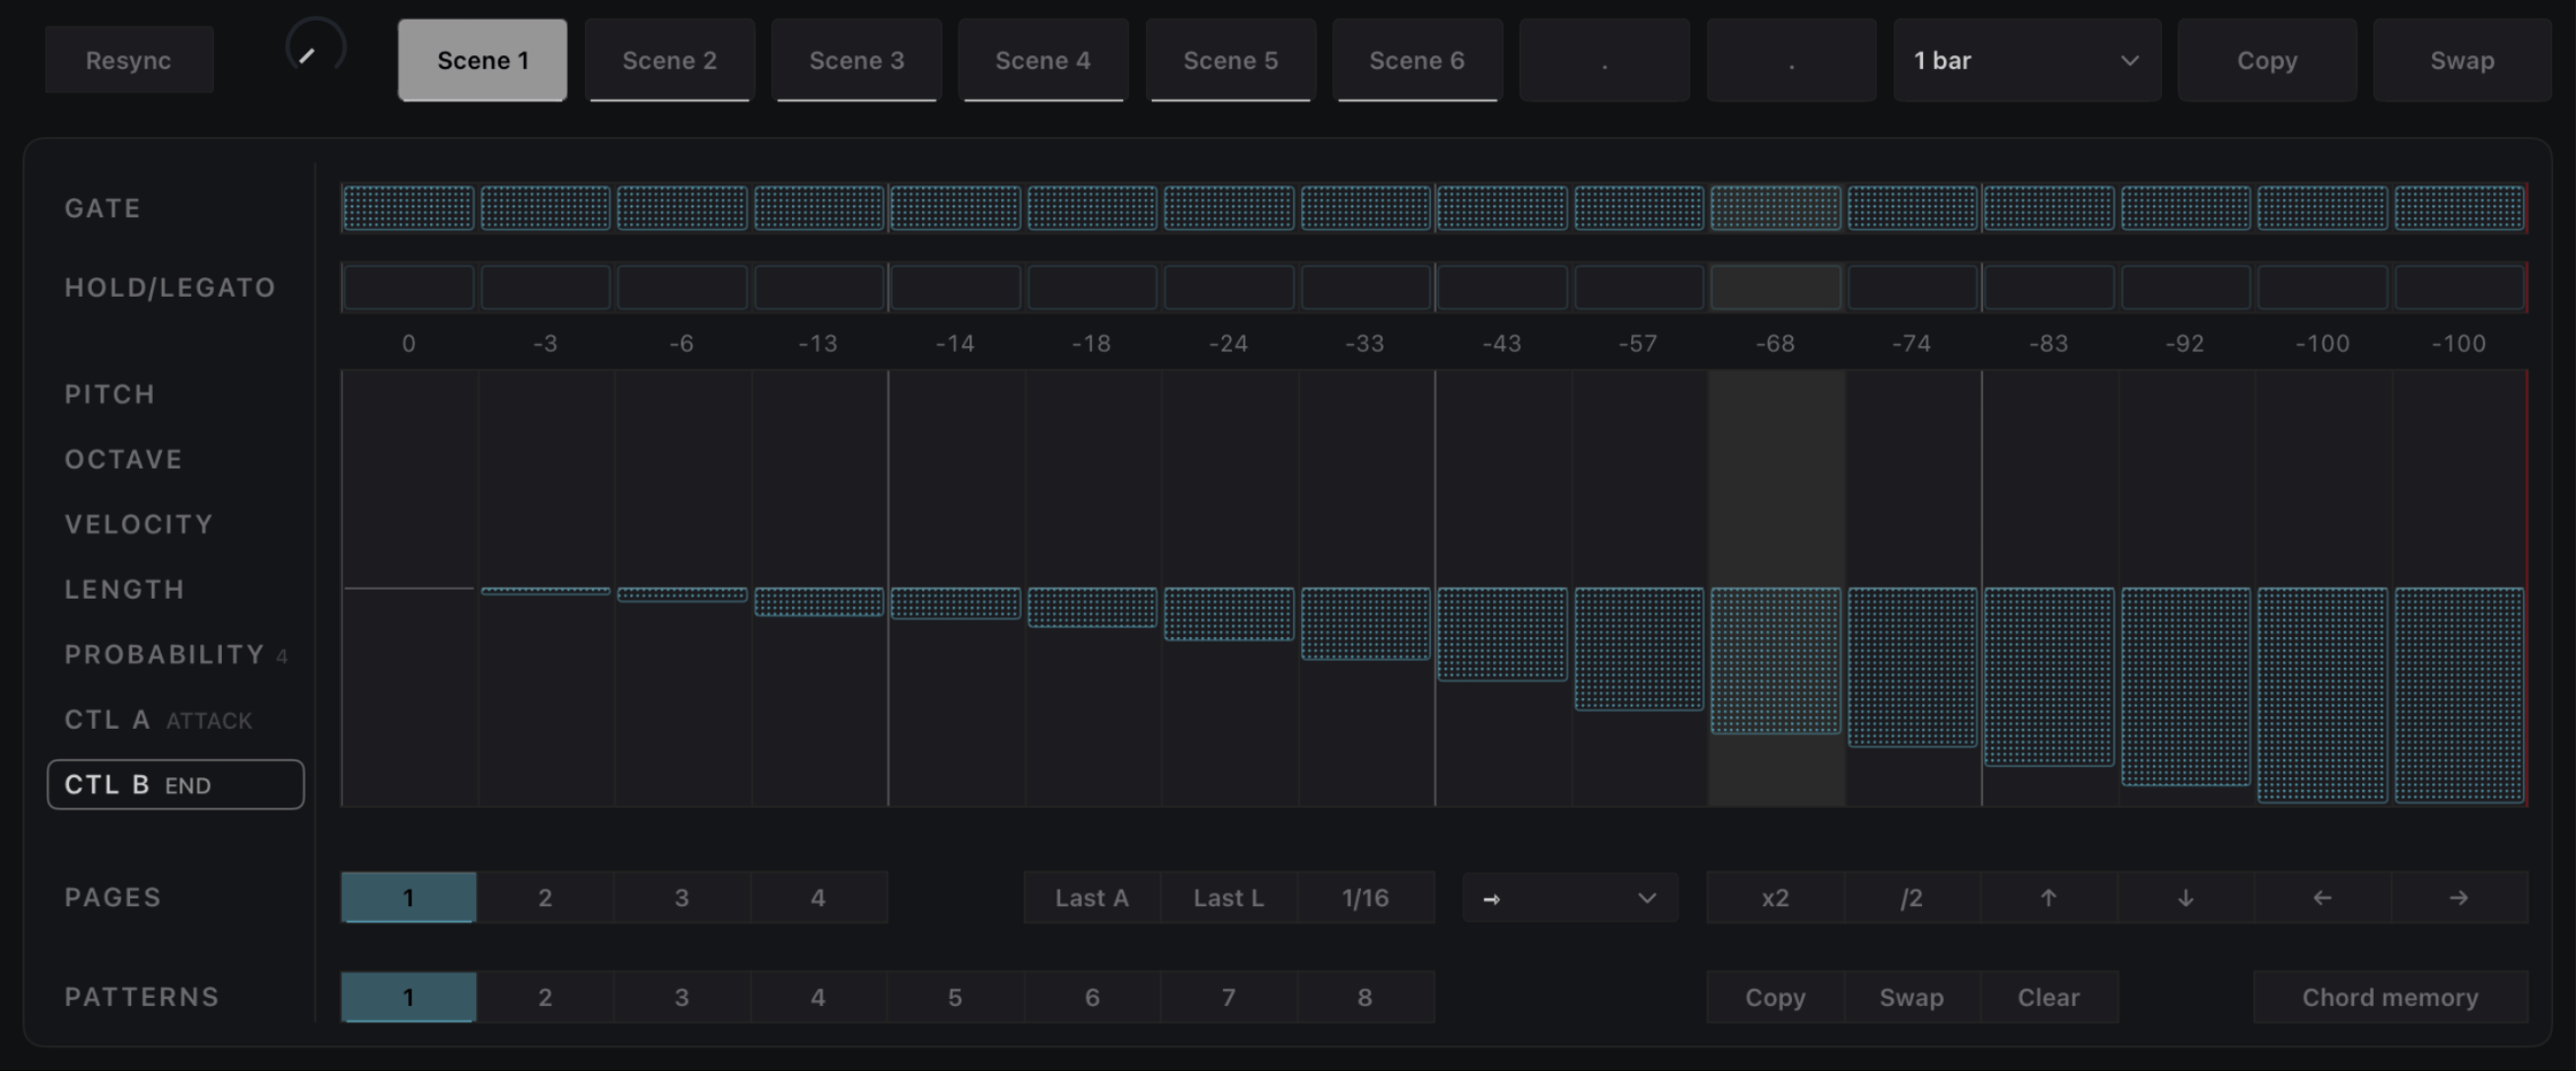
Task: Click the CTL B bar for step -68
Action: 1775,661
